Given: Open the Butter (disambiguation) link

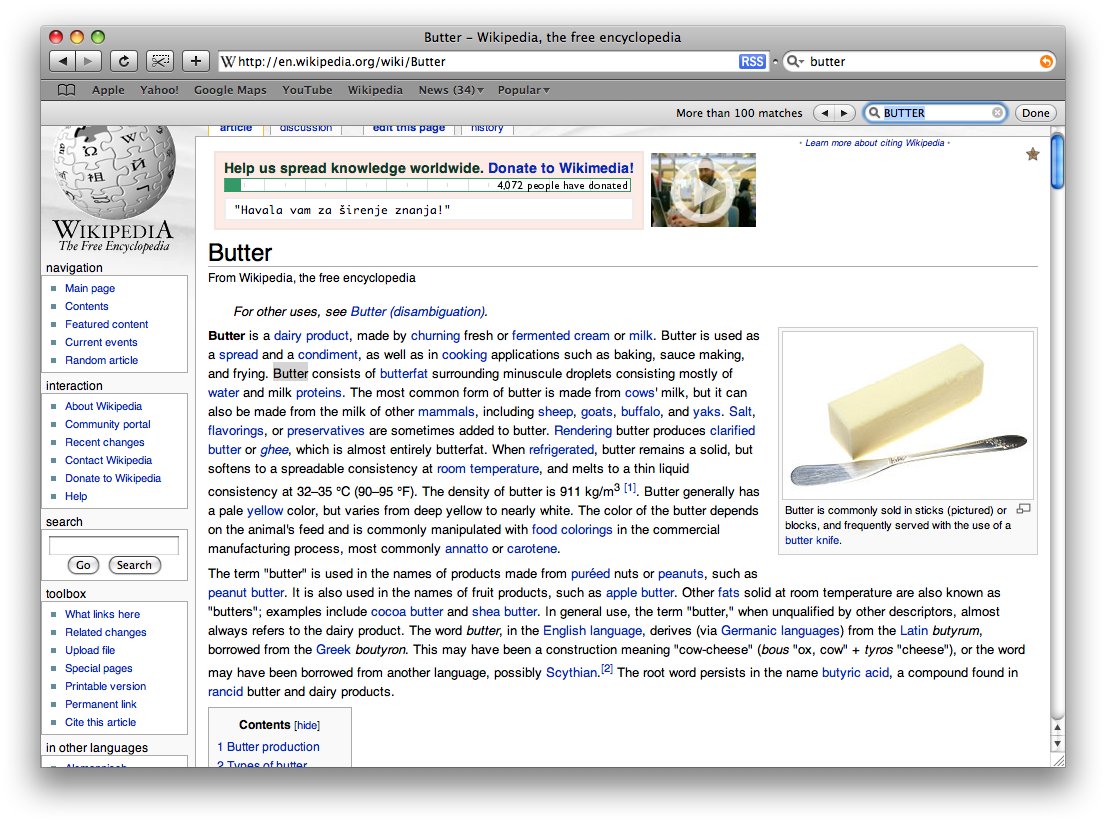Looking at the screenshot, I should coord(418,312).
